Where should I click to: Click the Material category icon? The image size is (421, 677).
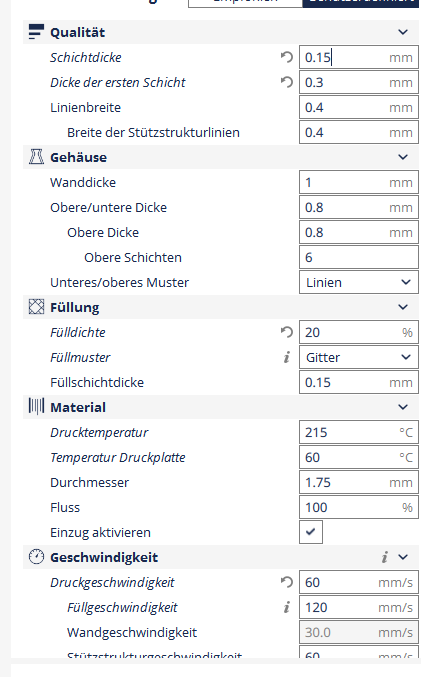(x=36, y=407)
